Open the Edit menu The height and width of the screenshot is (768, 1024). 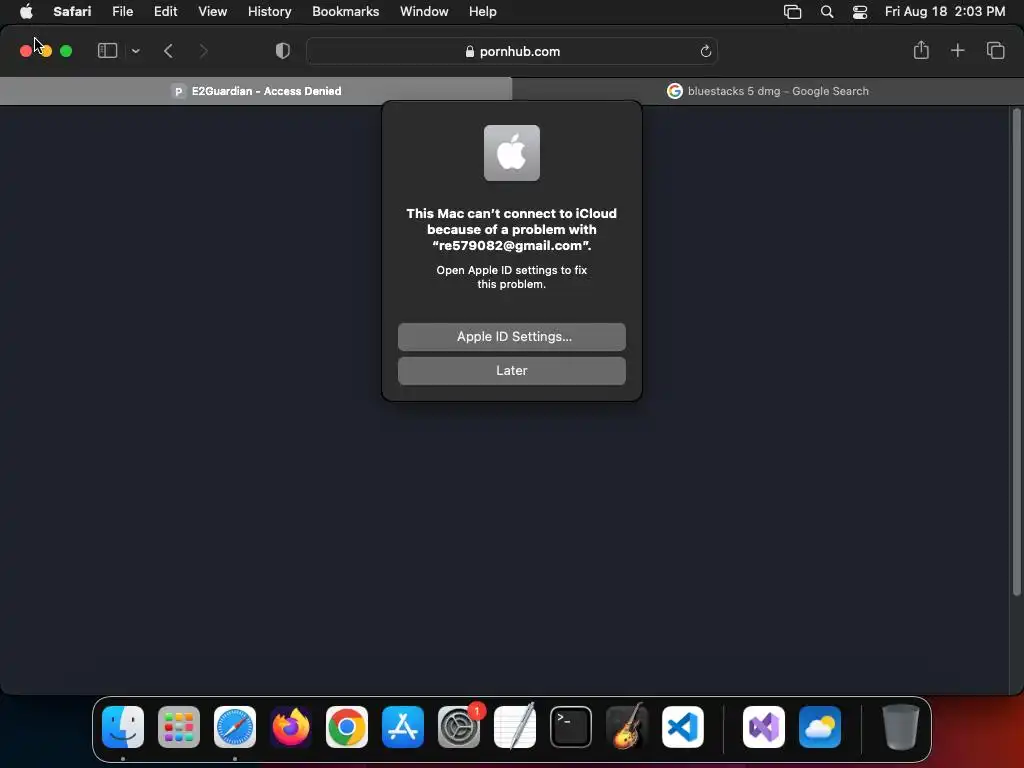coord(165,11)
